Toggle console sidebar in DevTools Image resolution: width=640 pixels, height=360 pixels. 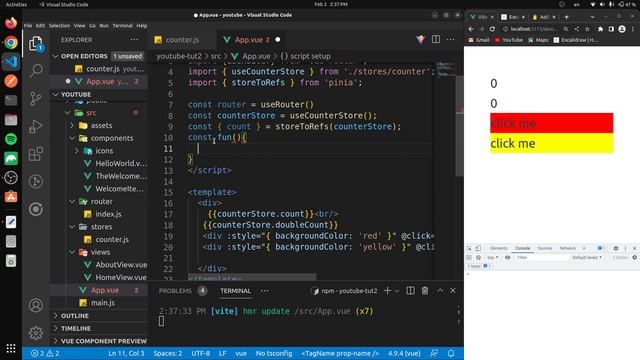[469, 258]
